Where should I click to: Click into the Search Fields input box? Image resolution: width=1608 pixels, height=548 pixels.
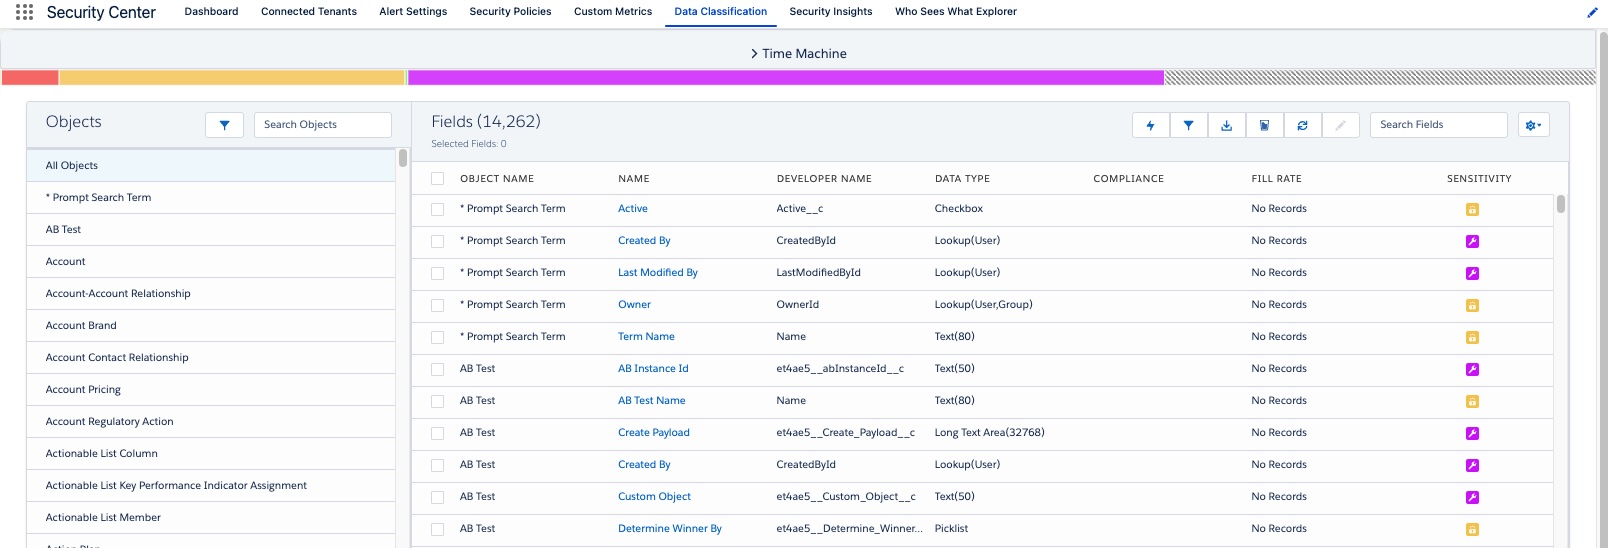point(1437,125)
